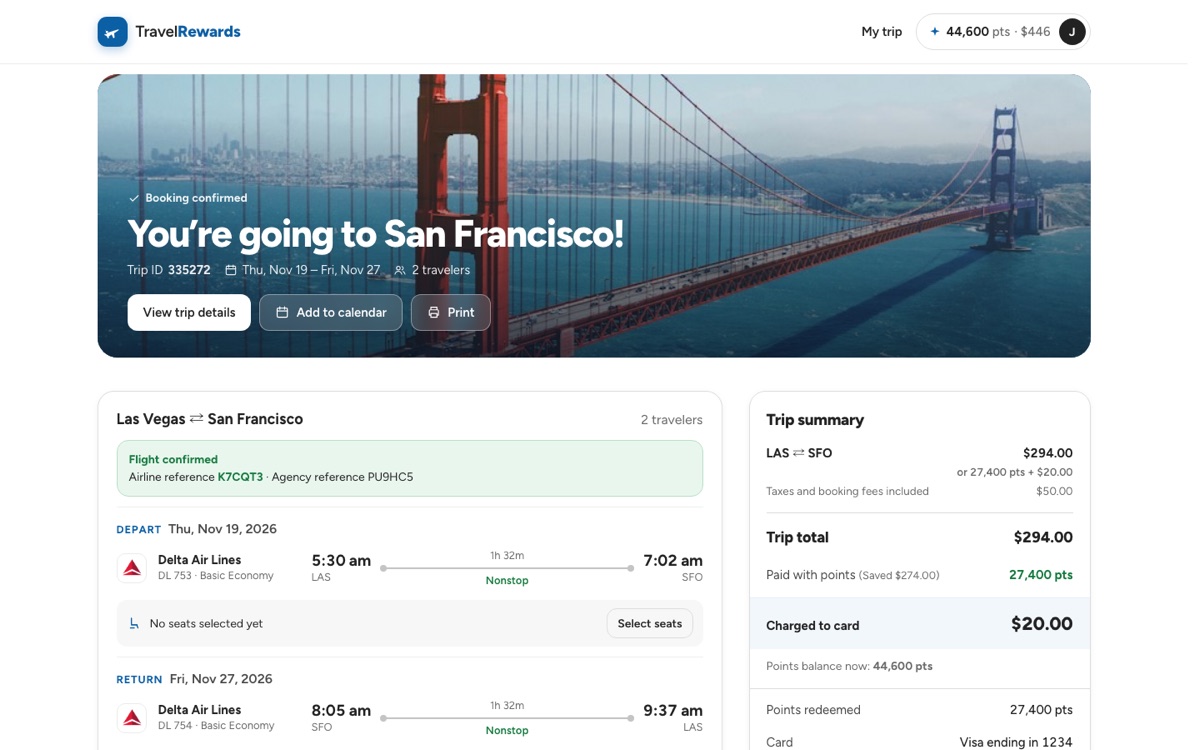Click the round-trip arrows icon in Las Vegas heading

(x=197, y=419)
